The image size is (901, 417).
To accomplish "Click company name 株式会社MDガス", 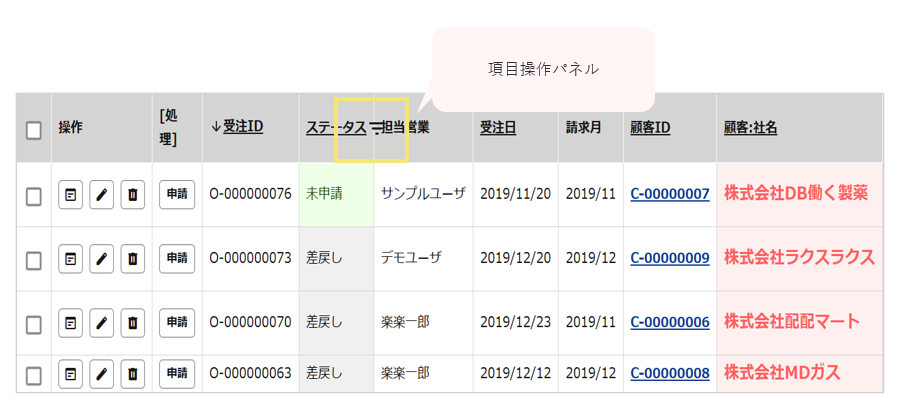I will click(782, 373).
